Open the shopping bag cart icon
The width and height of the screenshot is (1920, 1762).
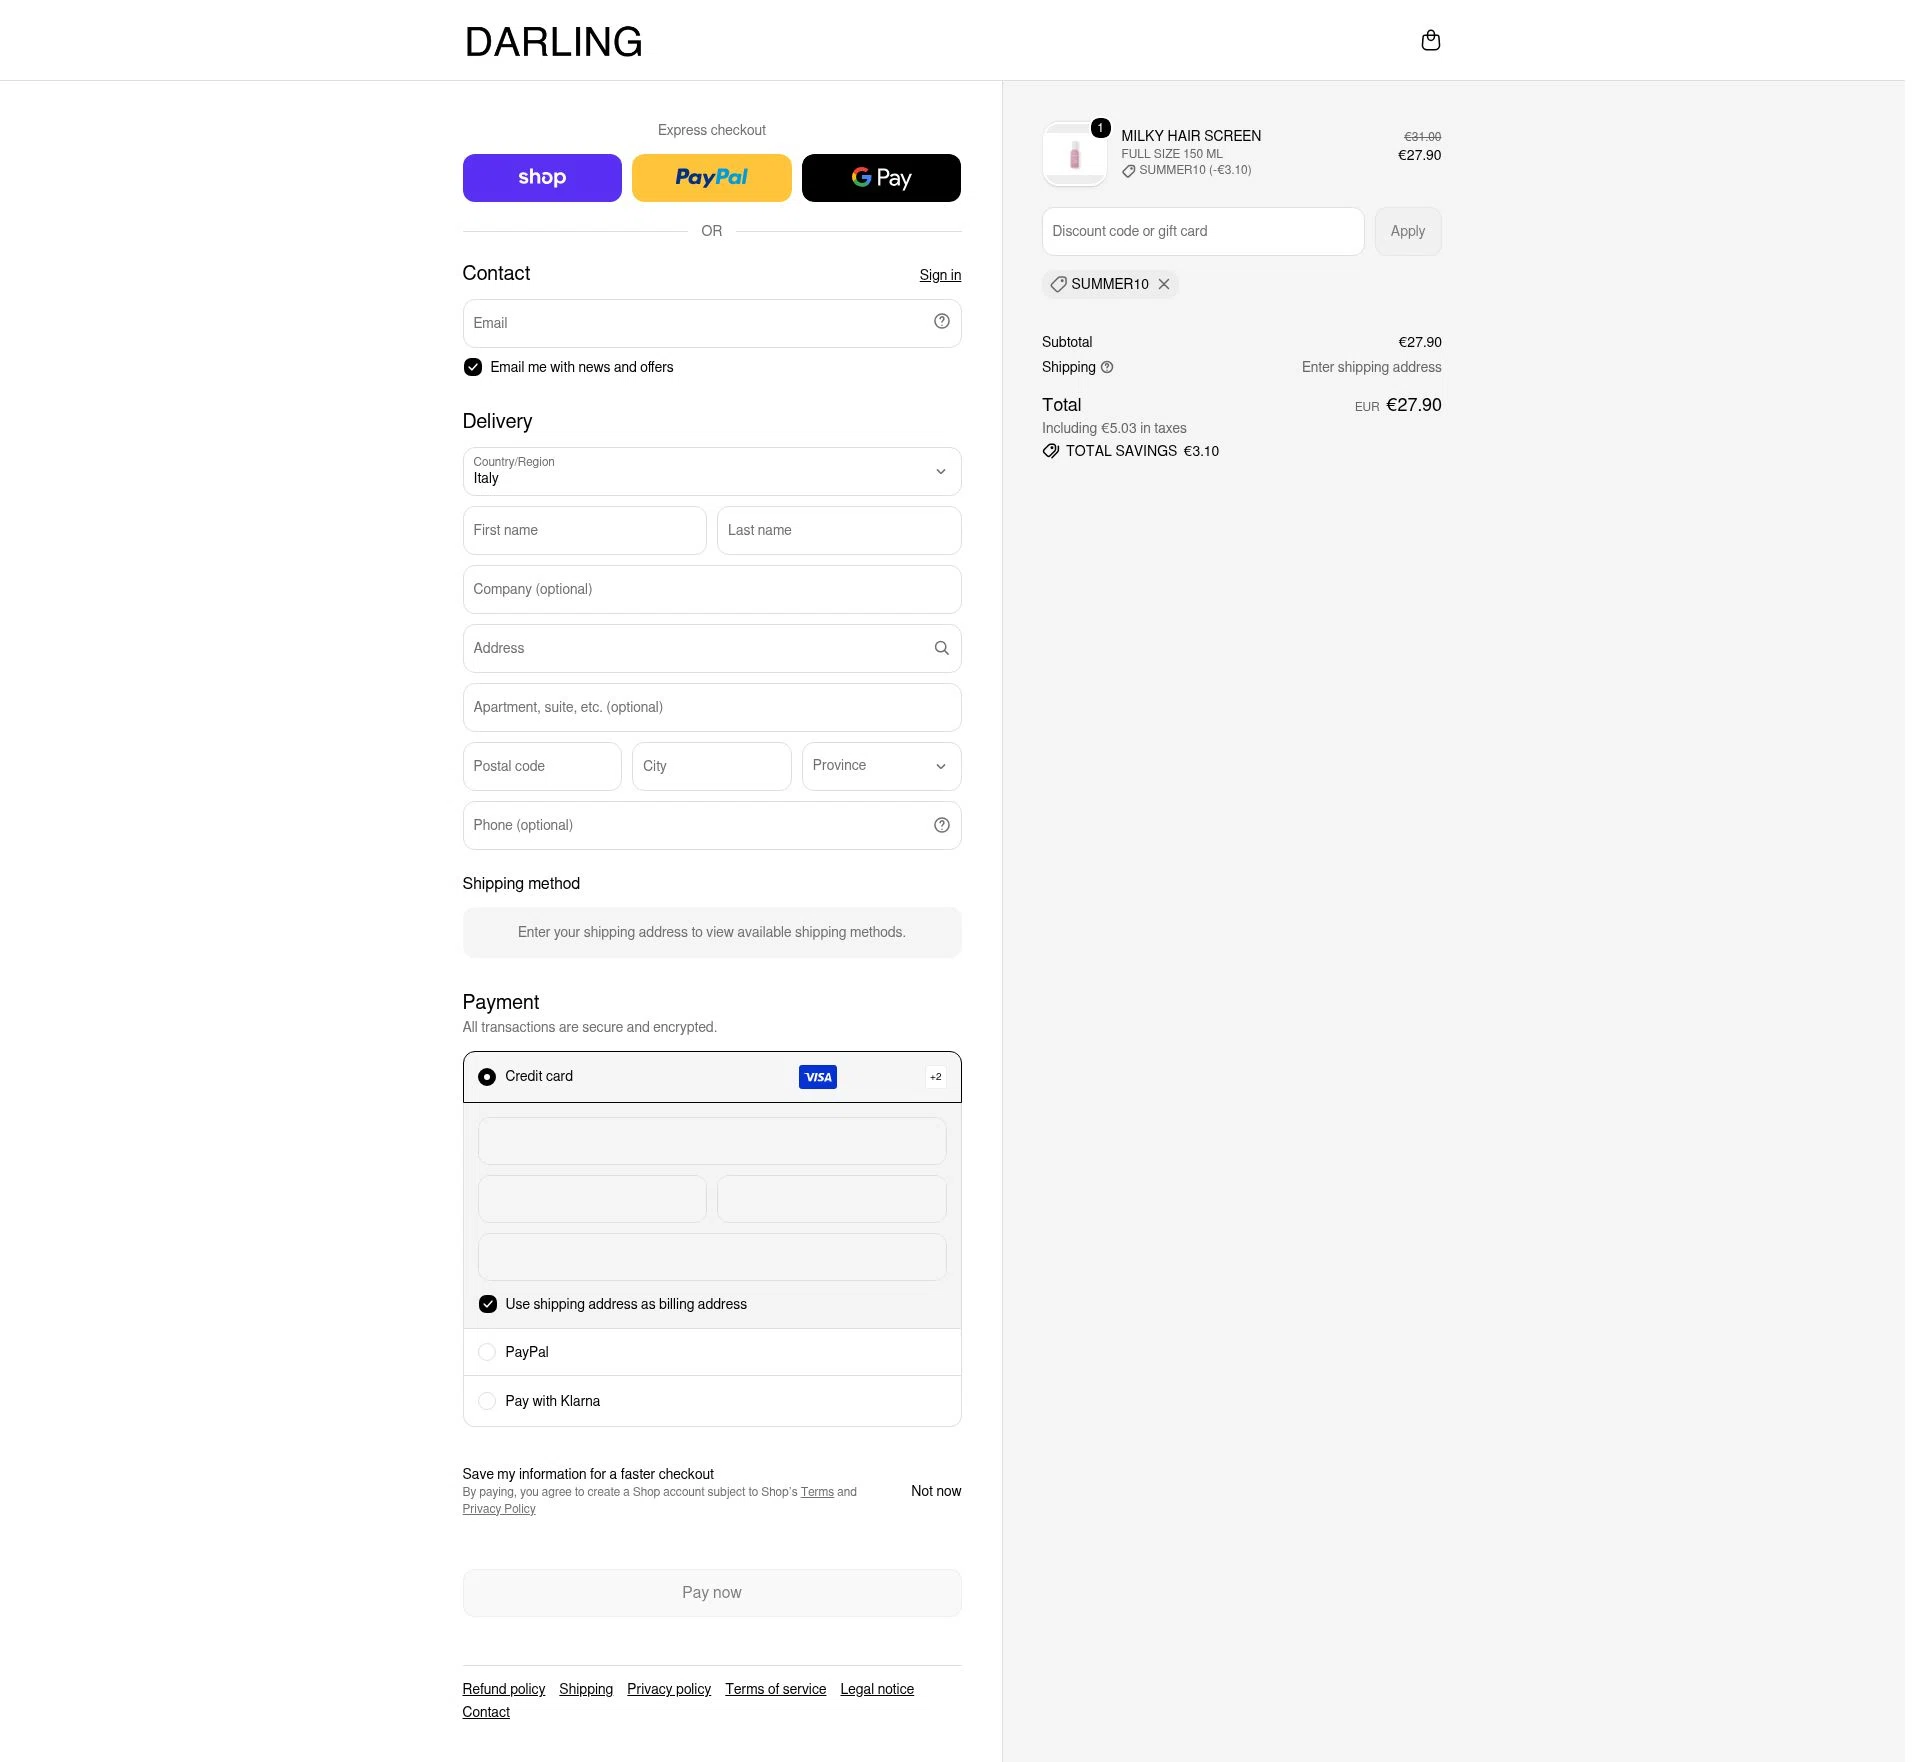pyautogui.click(x=1430, y=40)
